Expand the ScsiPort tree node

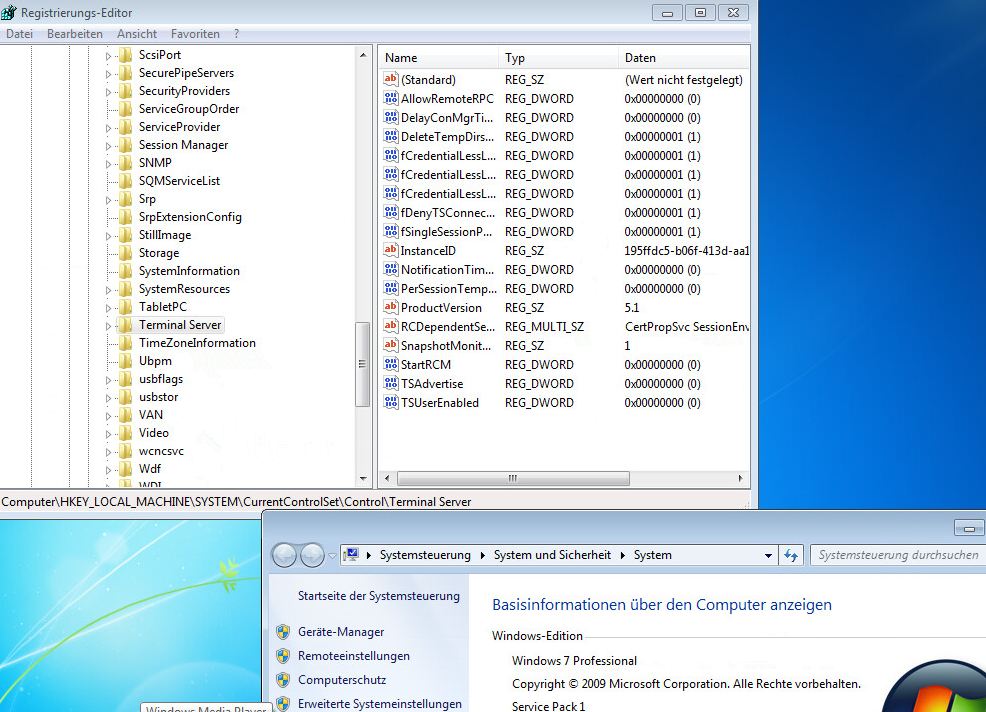108,56
